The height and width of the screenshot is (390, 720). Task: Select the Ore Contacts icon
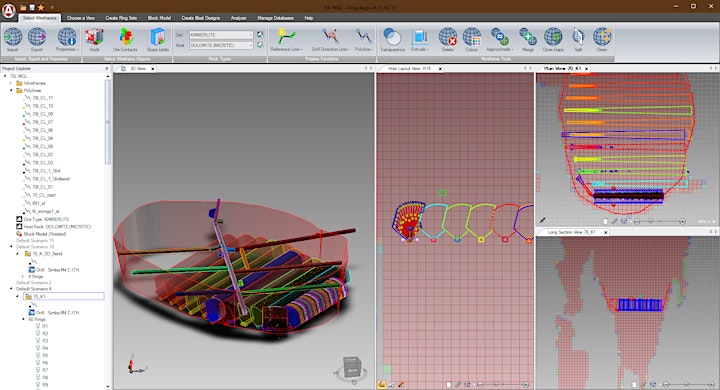click(x=125, y=37)
